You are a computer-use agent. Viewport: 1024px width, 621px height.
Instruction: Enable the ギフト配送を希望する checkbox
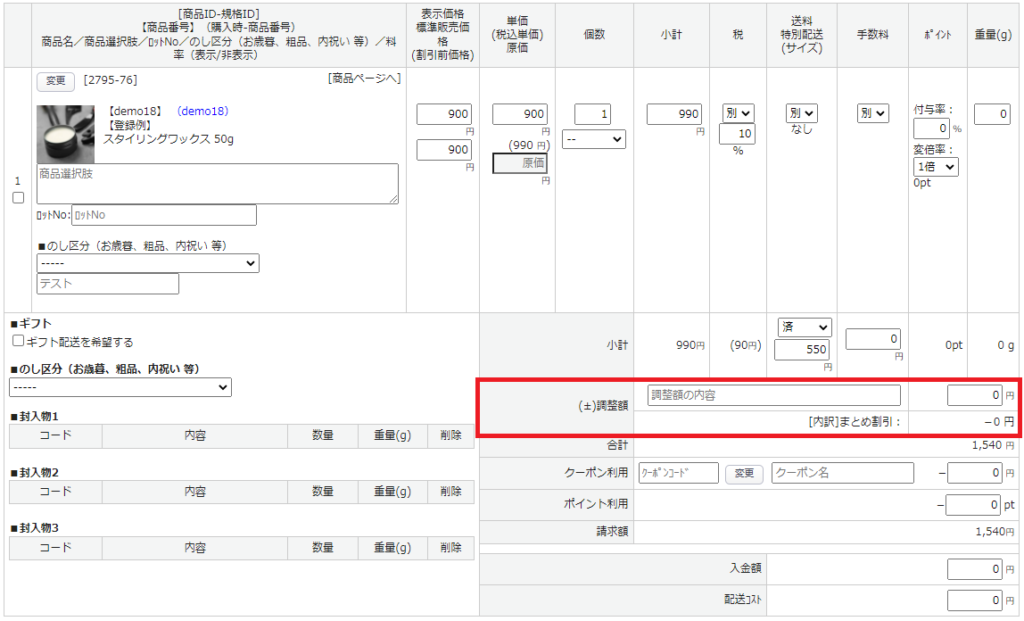pos(18,342)
